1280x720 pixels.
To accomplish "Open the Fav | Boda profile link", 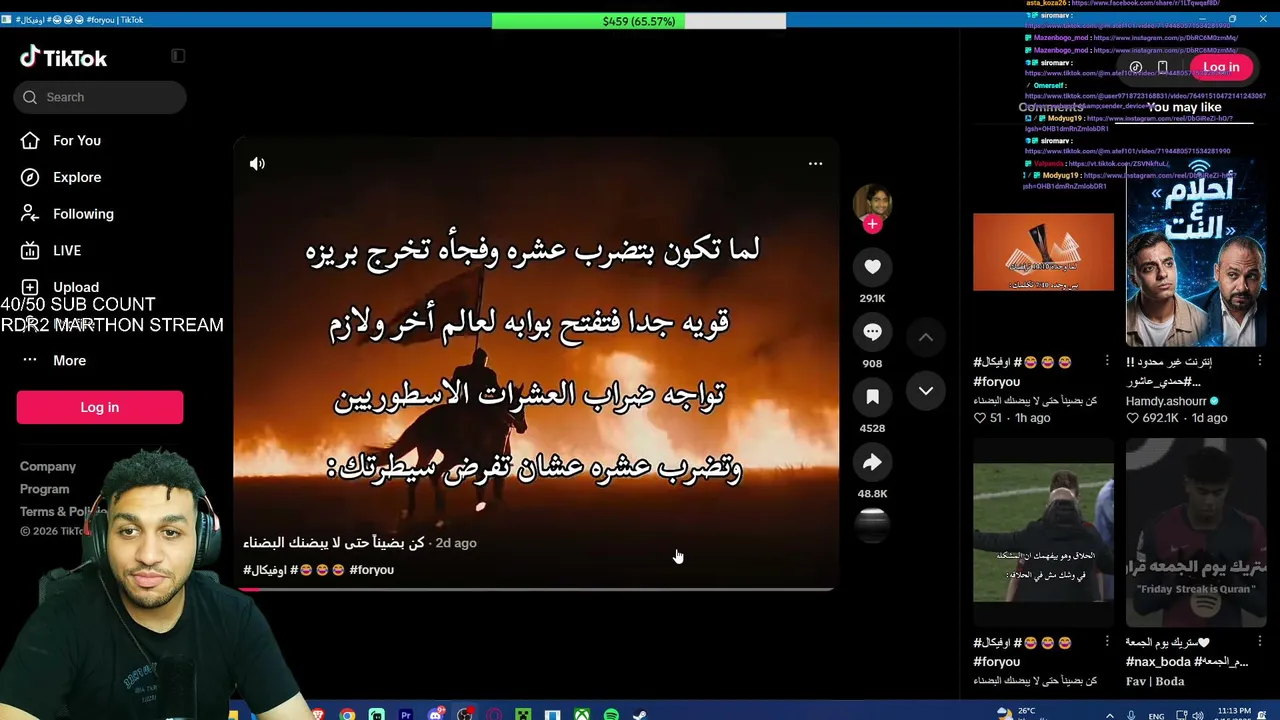I will pos(1155,681).
